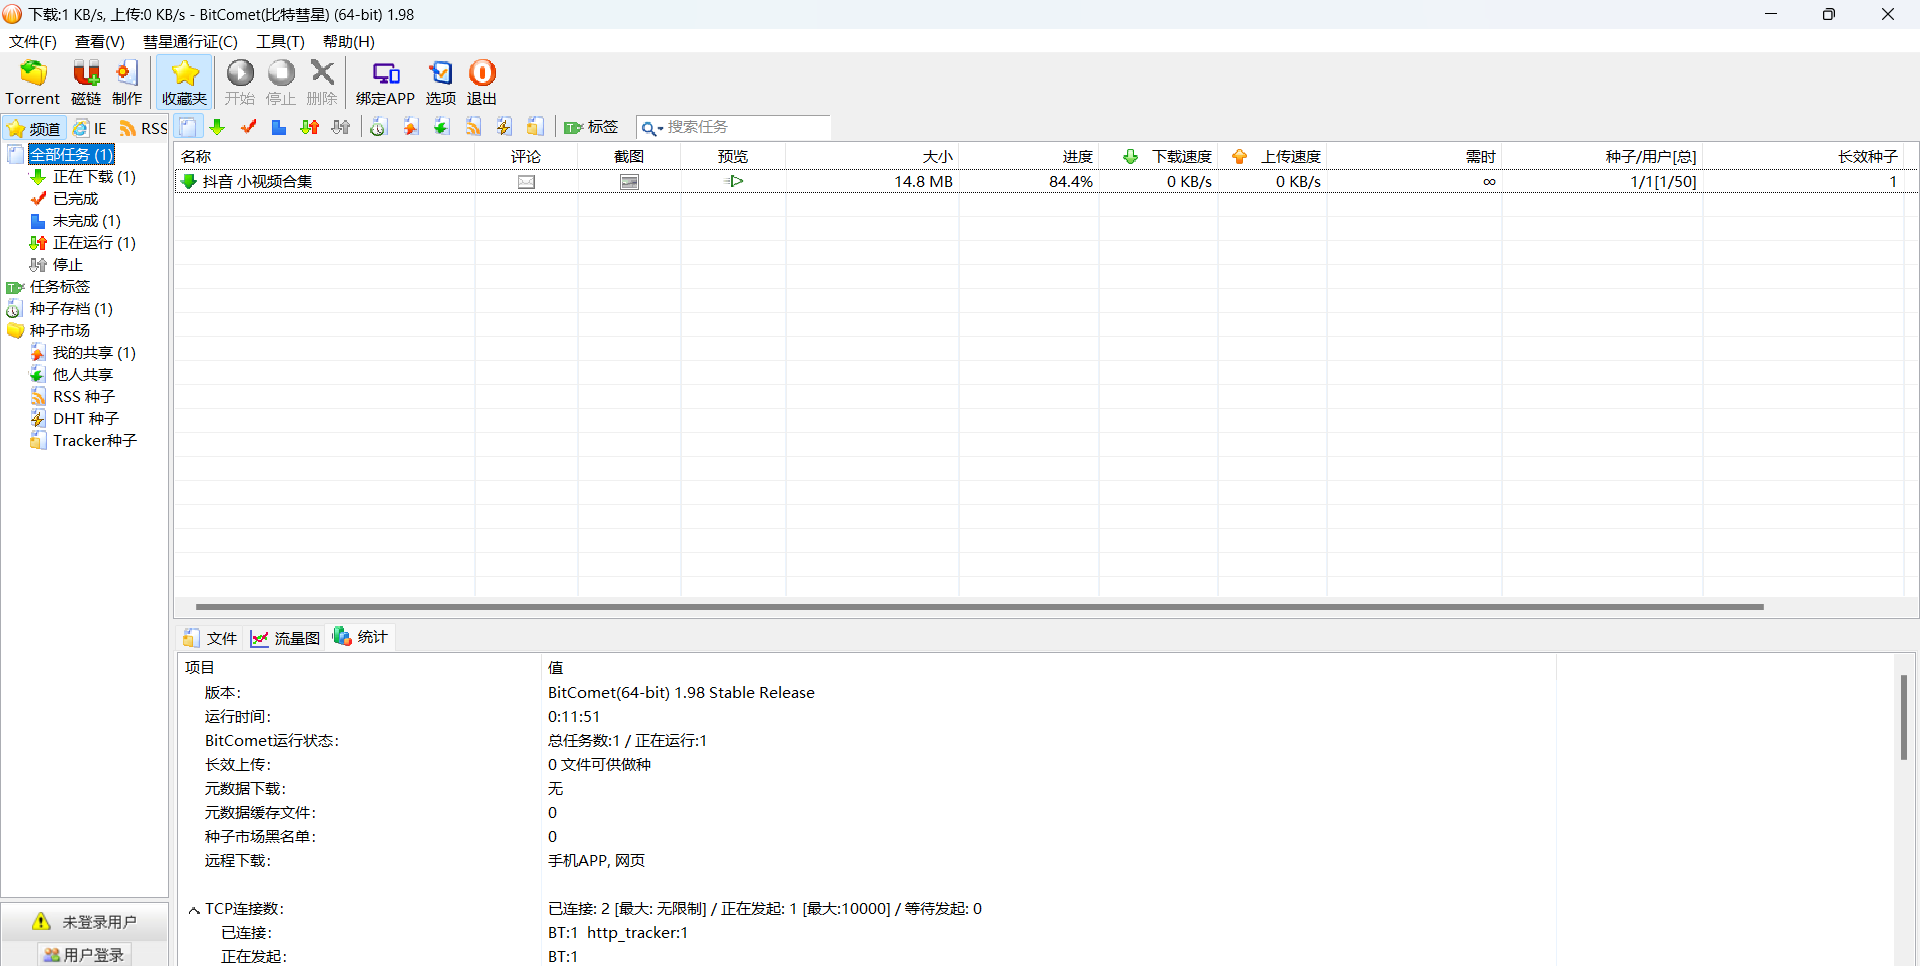
Task: Switch to the IE tab in sidebar
Action: [x=90, y=128]
